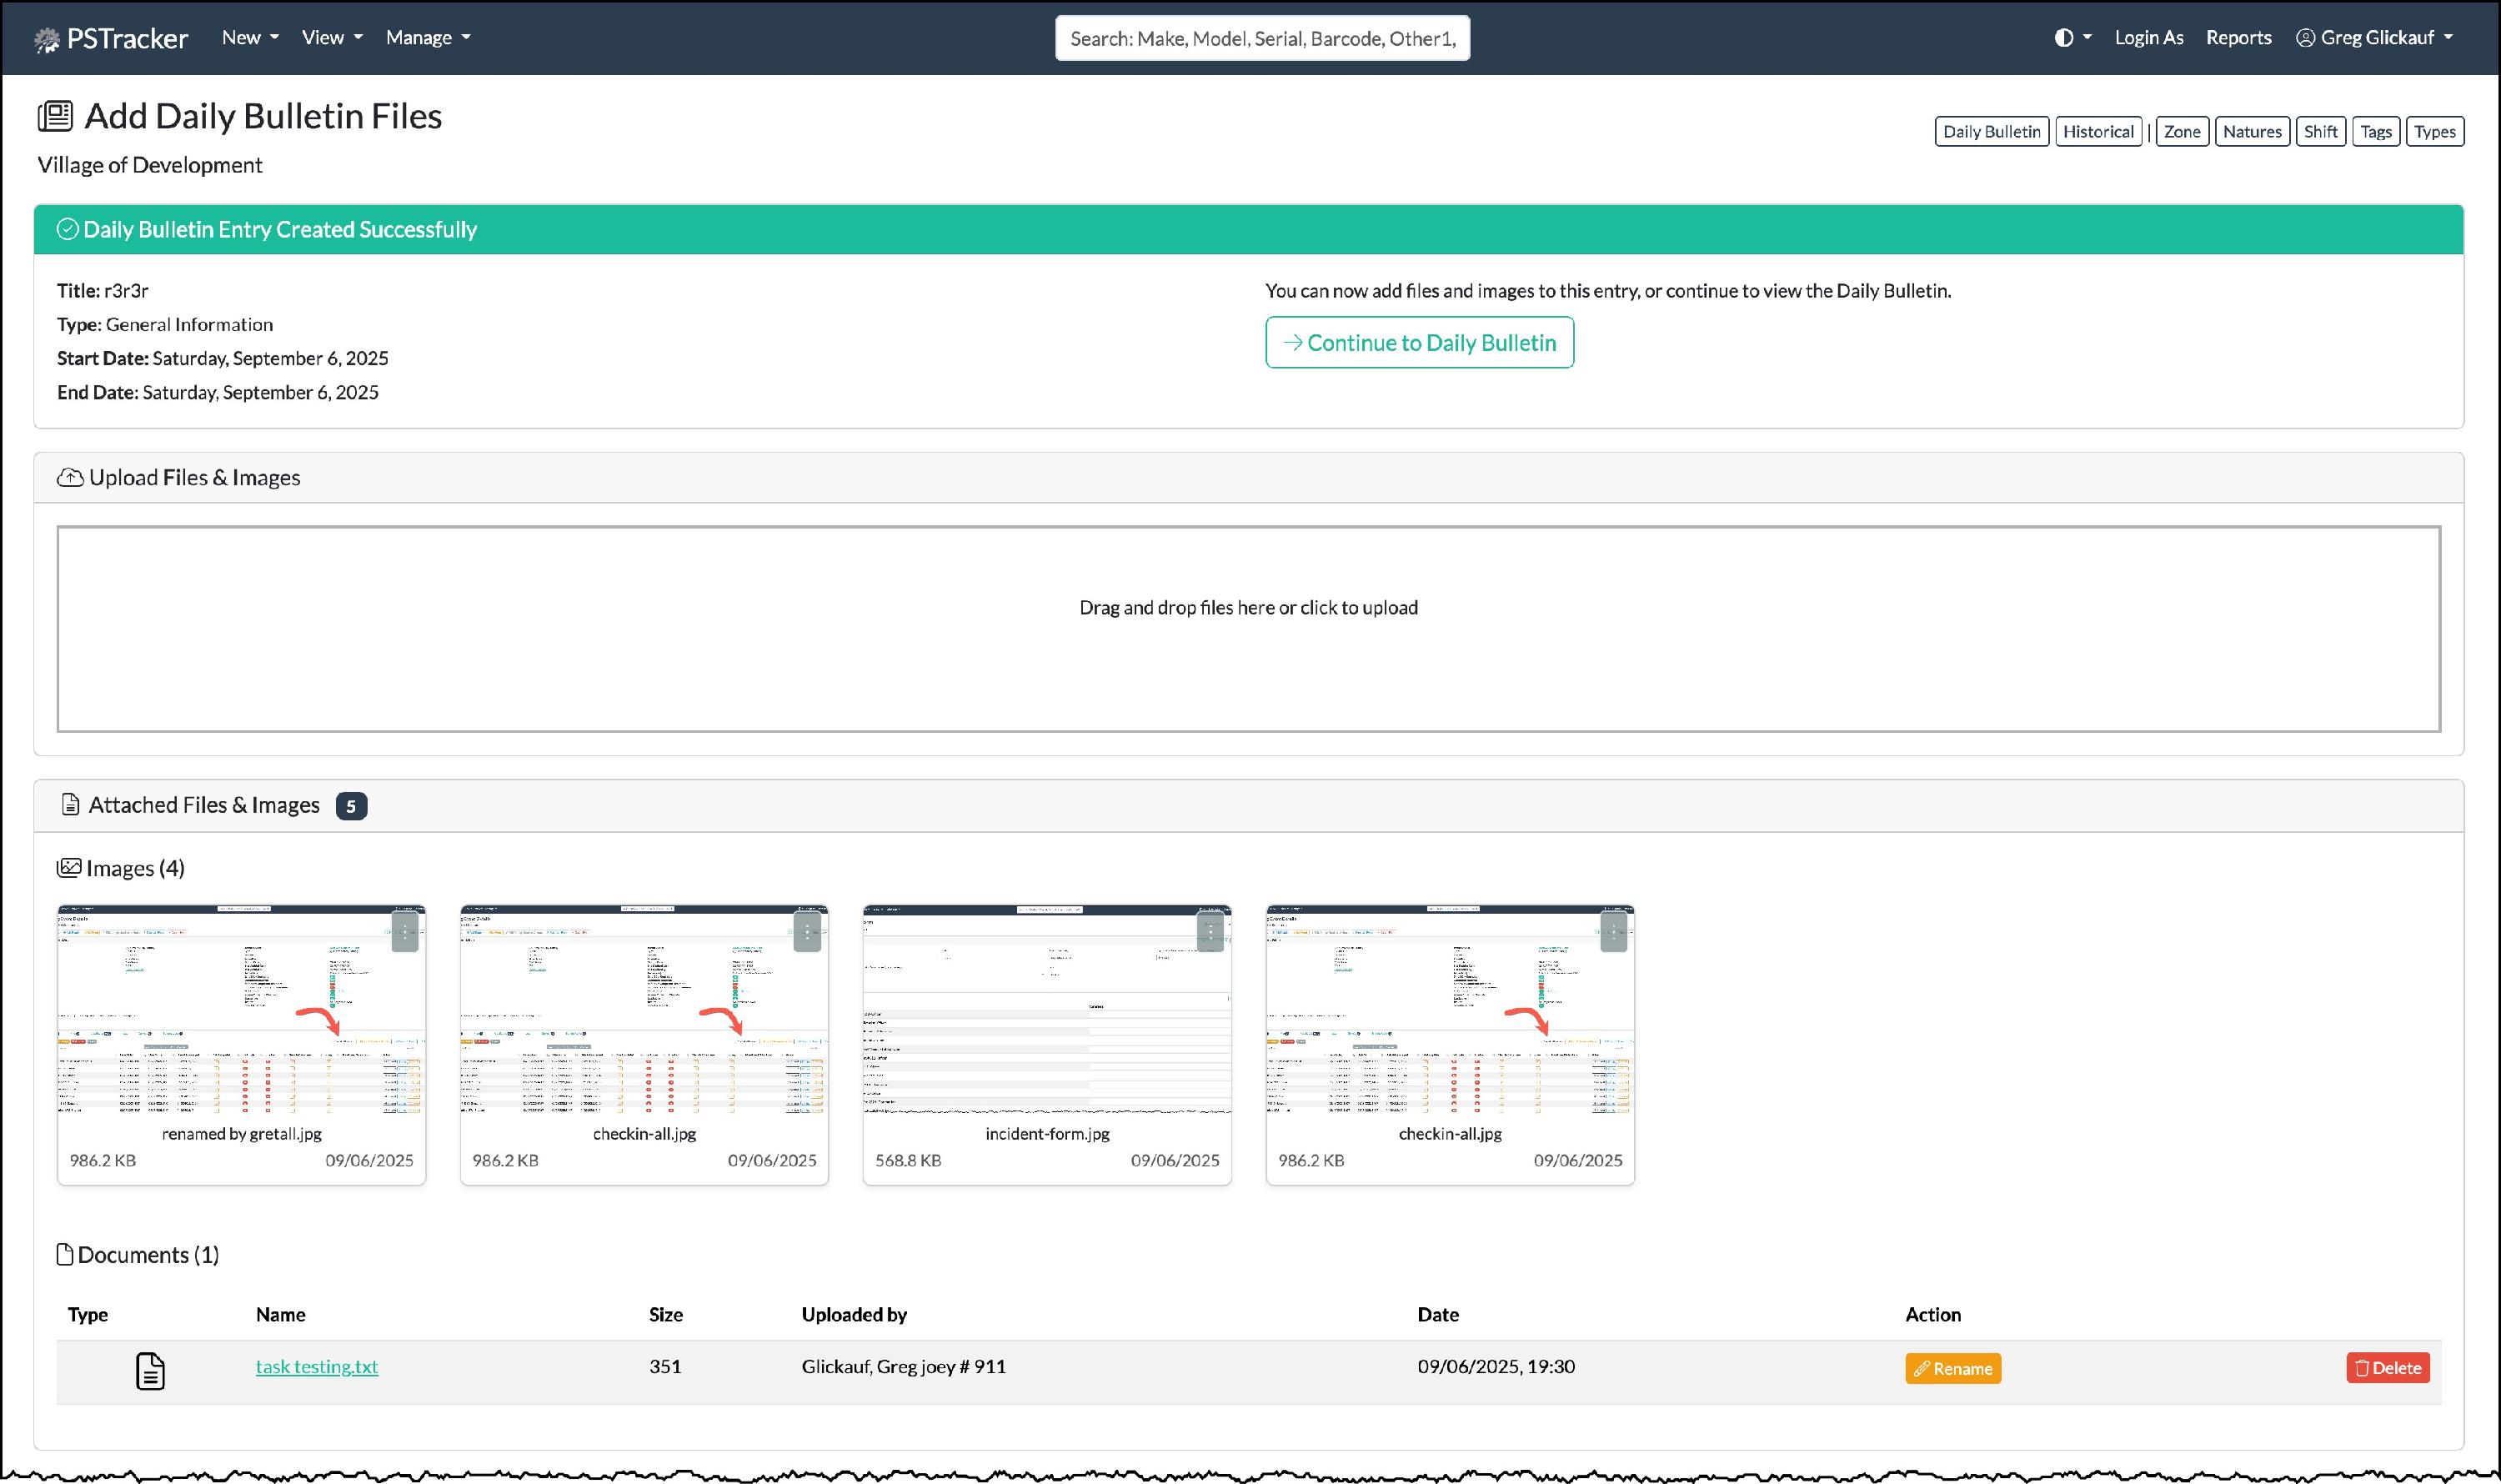The height and width of the screenshot is (1484, 2501).
Task: Click the 09/06/2025, 19:30 date cell
Action: coord(1496,1367)
